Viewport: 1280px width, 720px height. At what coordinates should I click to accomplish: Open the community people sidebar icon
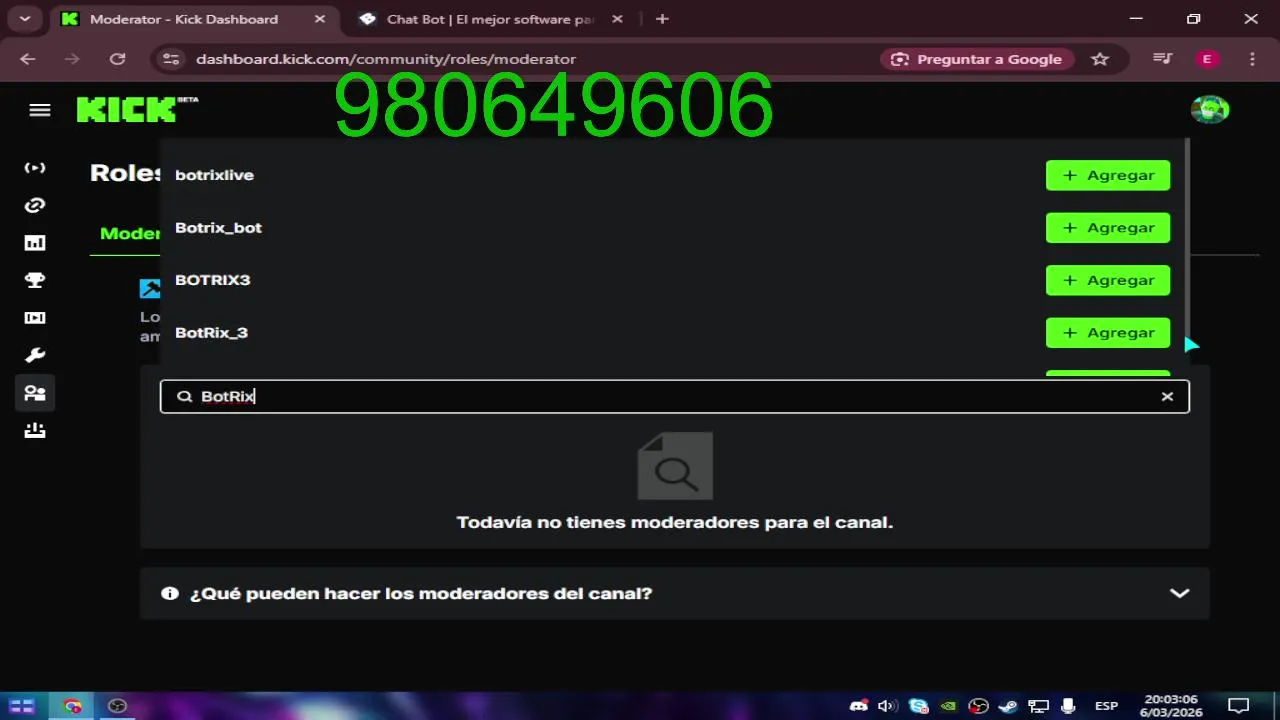[x=35, y=393]
